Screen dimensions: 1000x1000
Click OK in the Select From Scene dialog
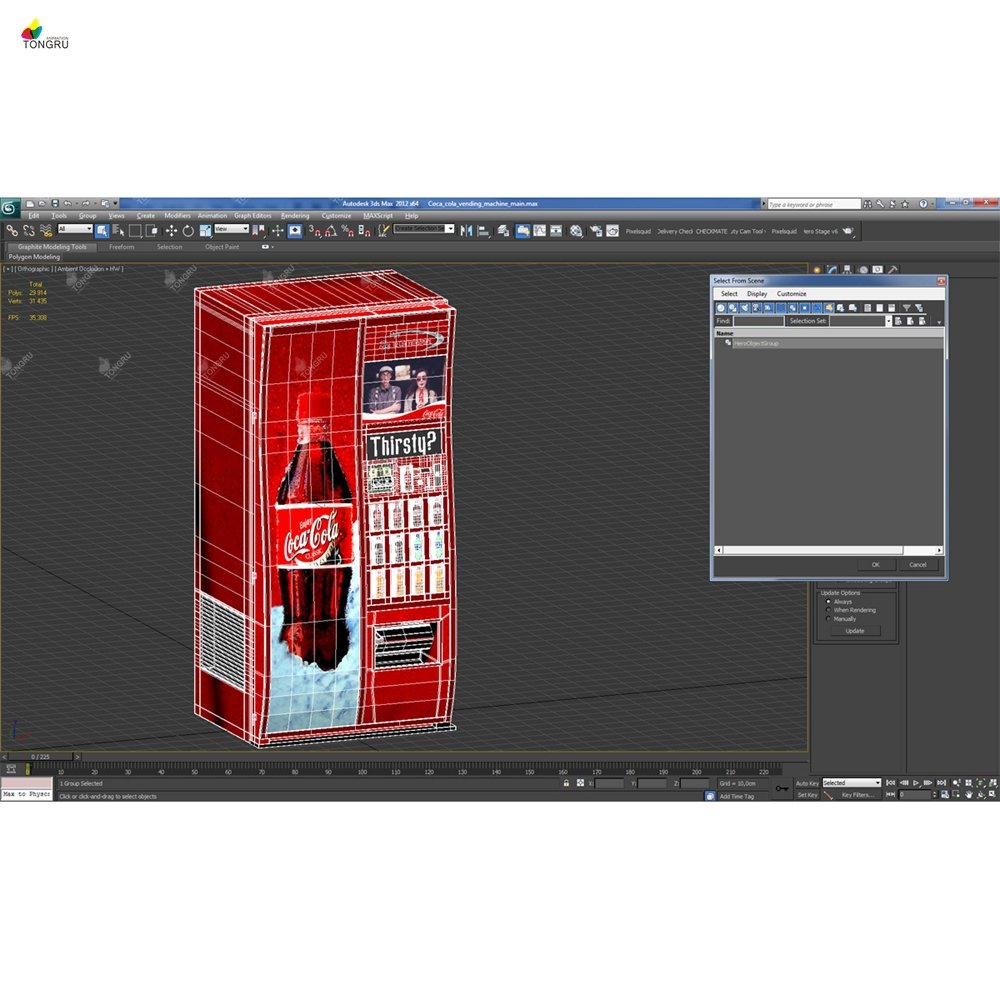click(875, 564)
